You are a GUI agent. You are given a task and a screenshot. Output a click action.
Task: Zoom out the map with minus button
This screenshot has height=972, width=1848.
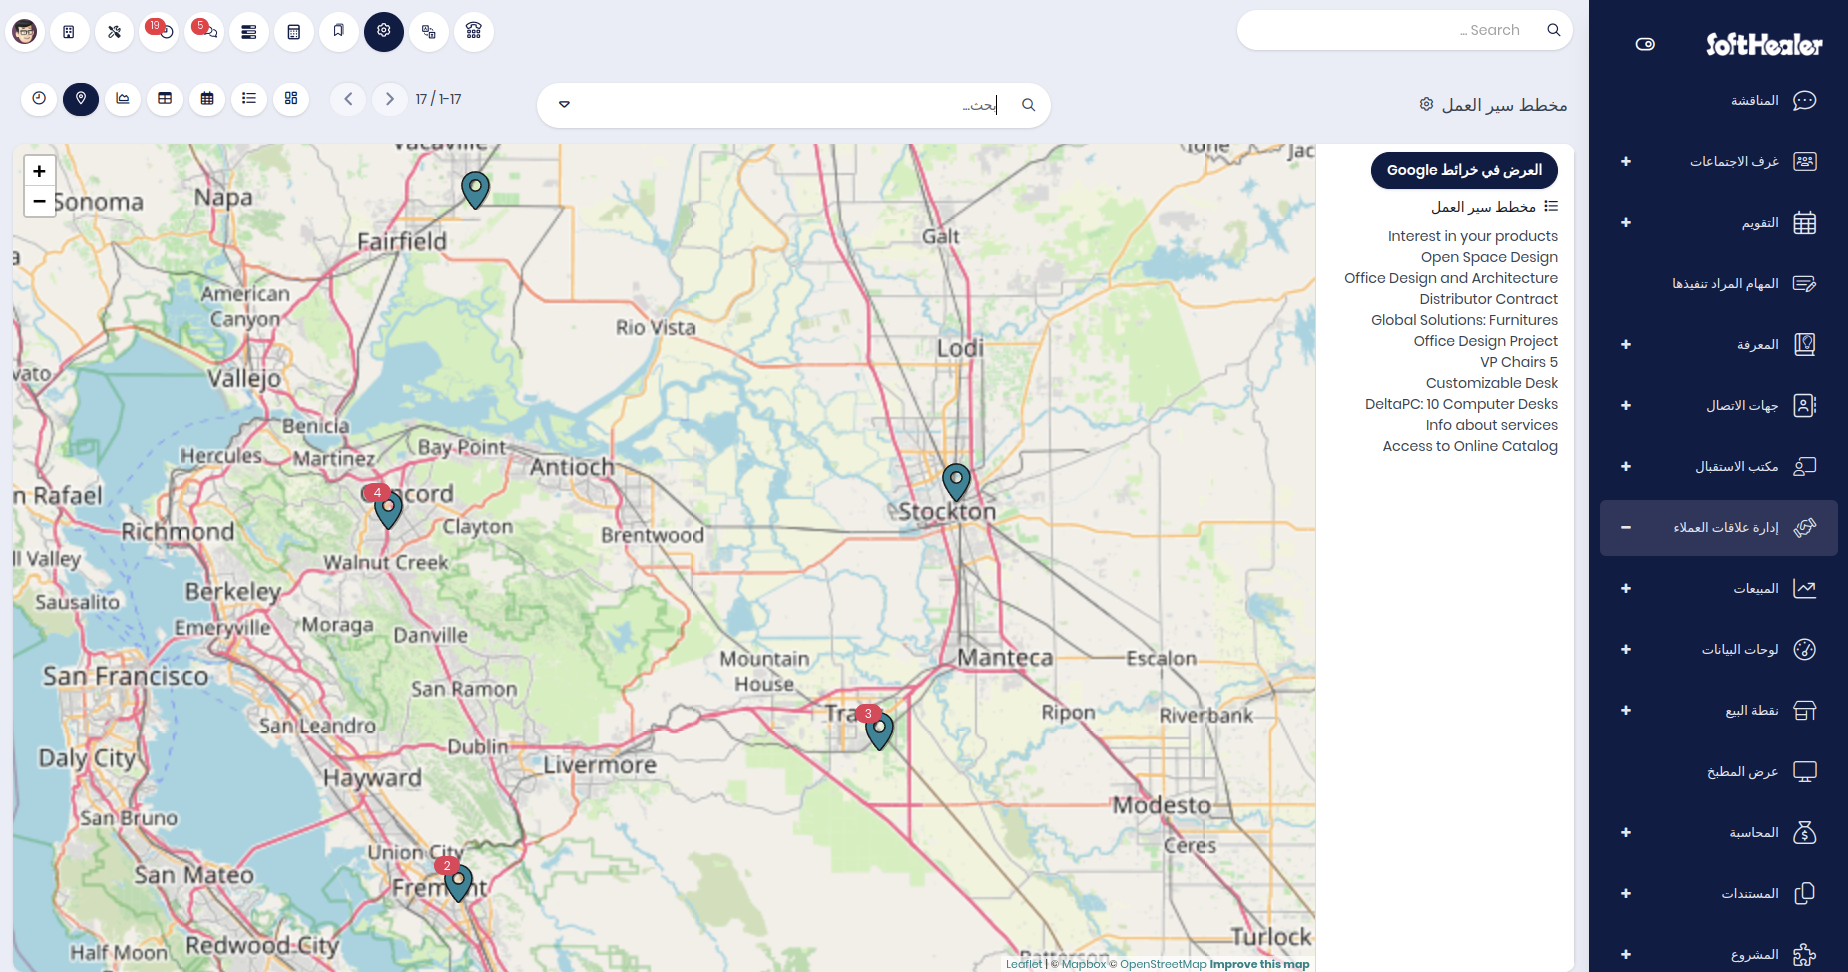pyautogui.click(x=39, y=201)
